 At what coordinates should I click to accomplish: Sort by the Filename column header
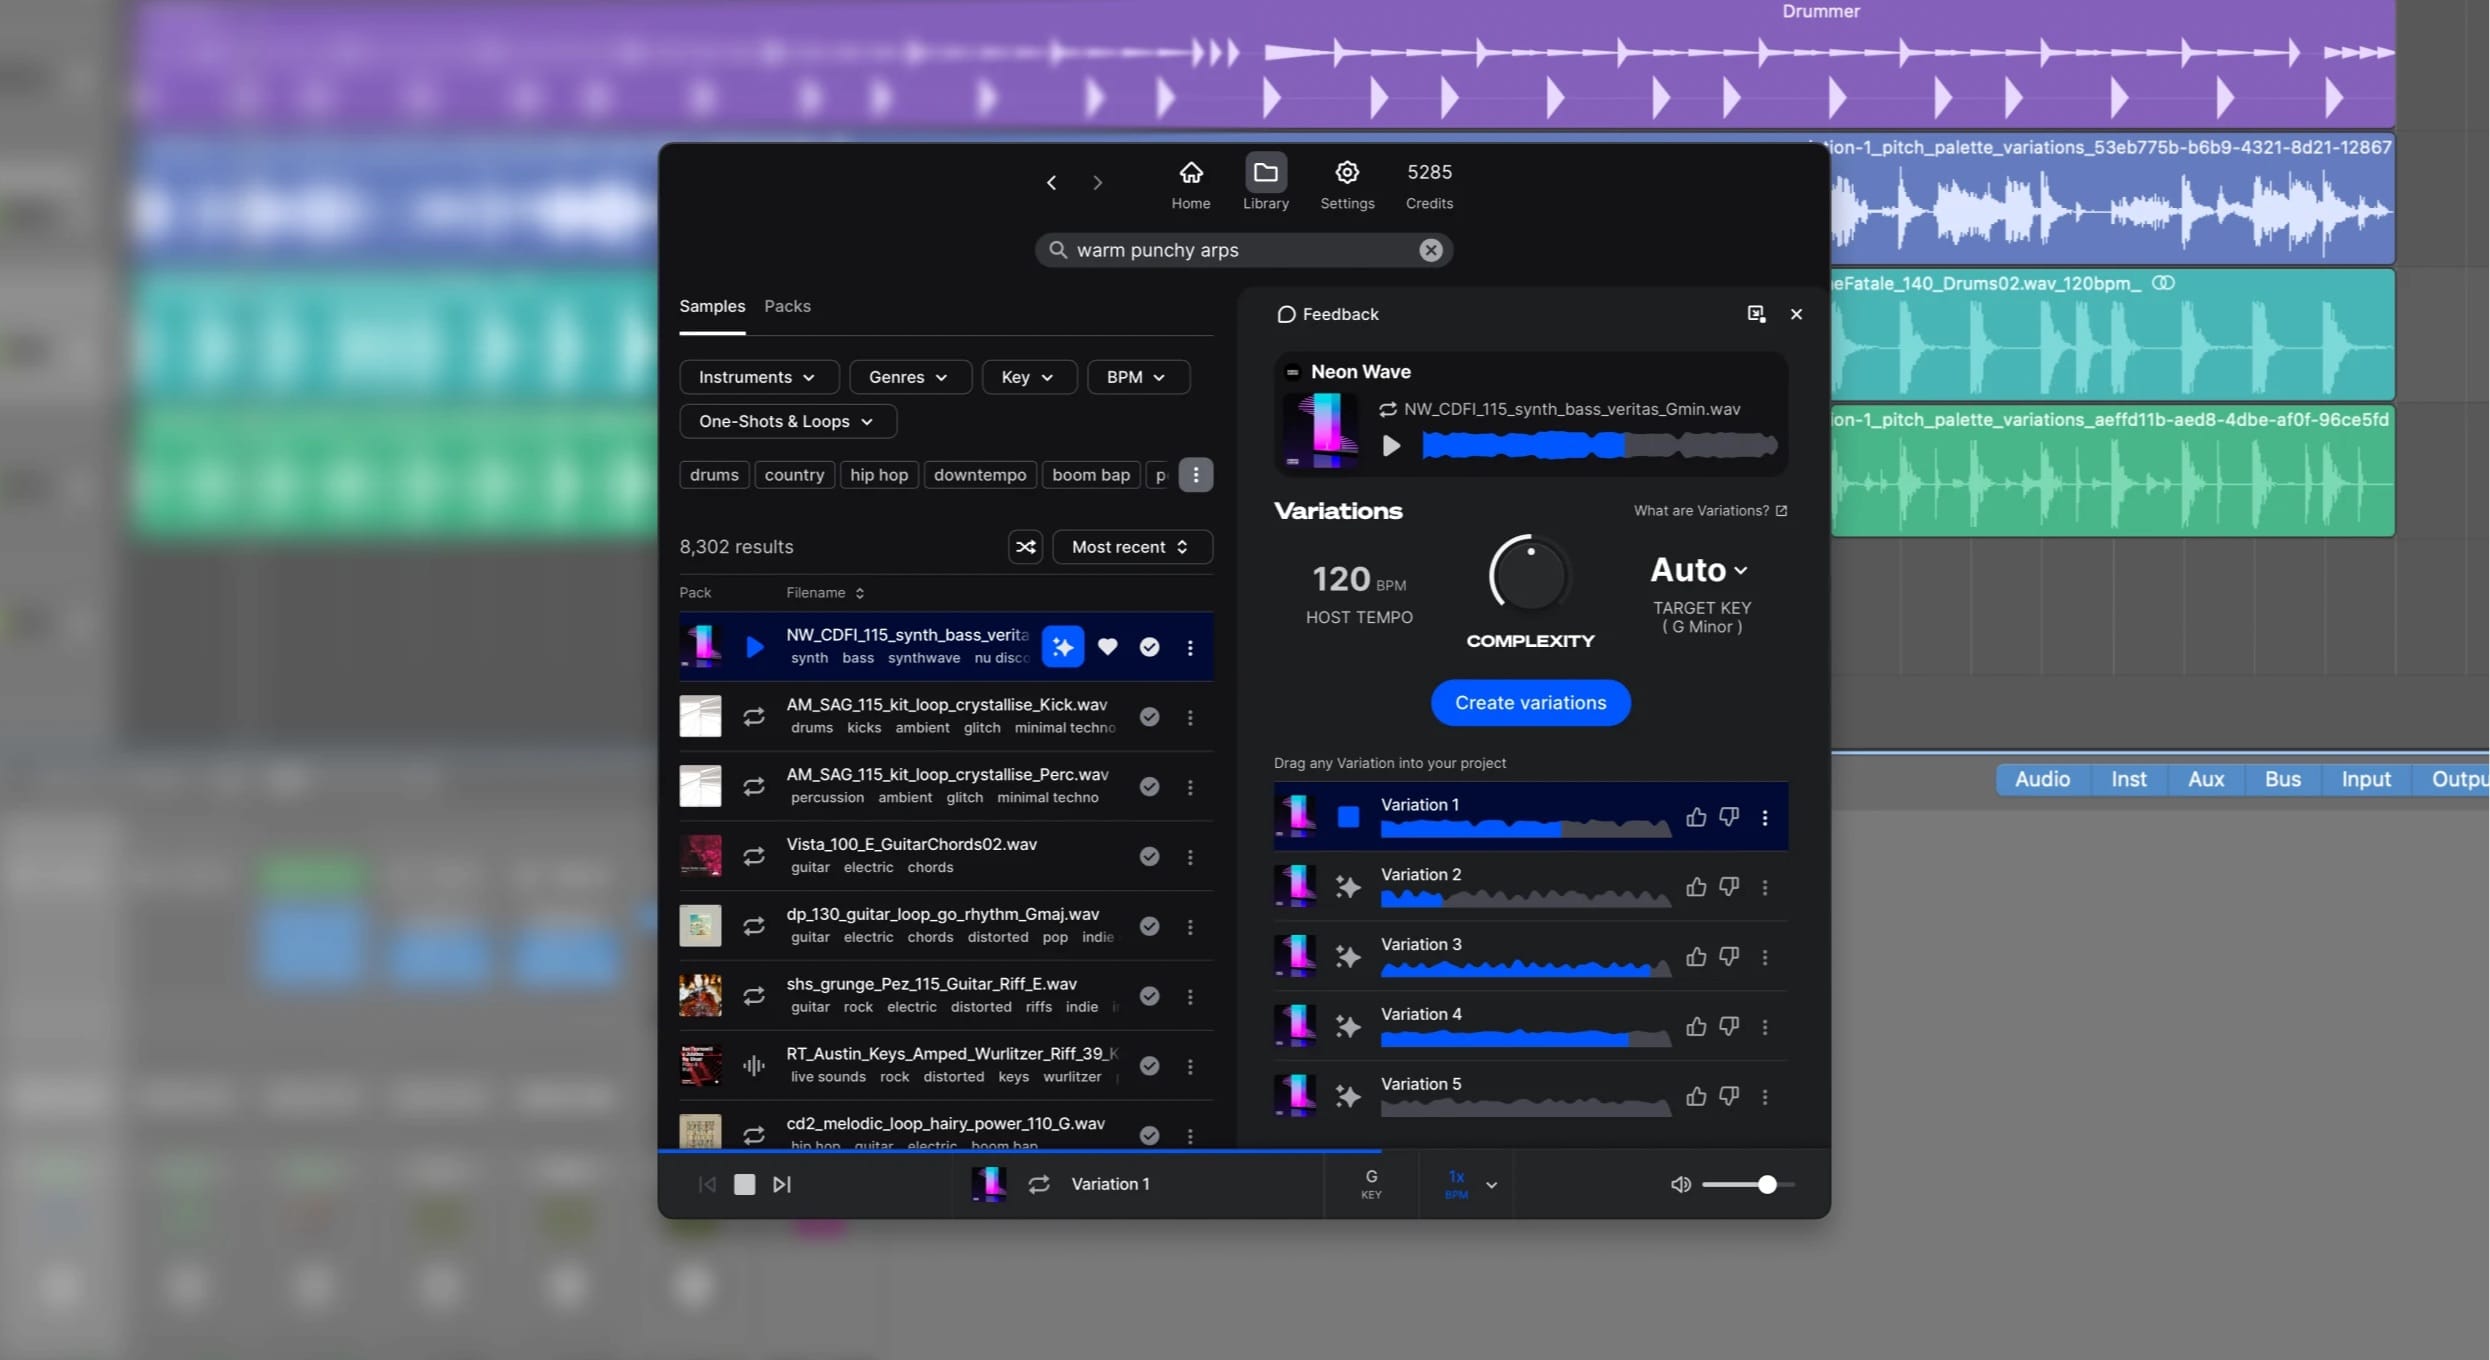point(824,593)
